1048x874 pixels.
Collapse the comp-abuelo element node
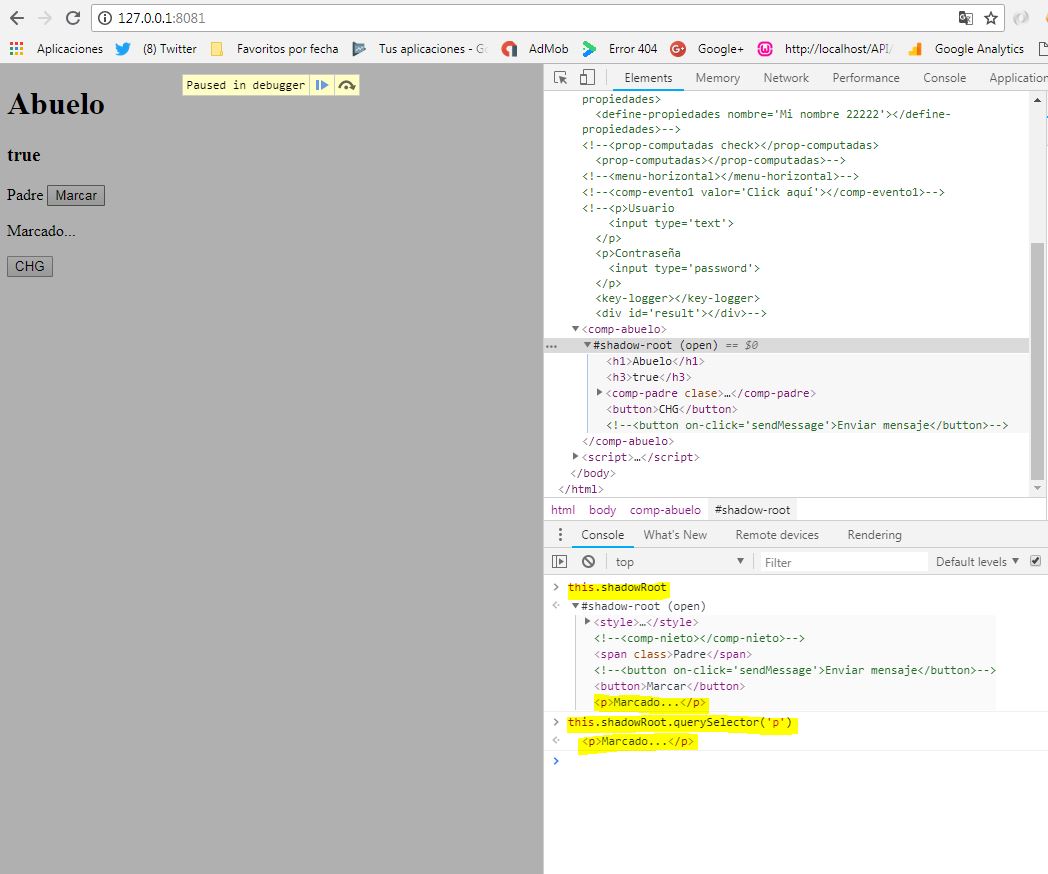(x=575, y=329)
